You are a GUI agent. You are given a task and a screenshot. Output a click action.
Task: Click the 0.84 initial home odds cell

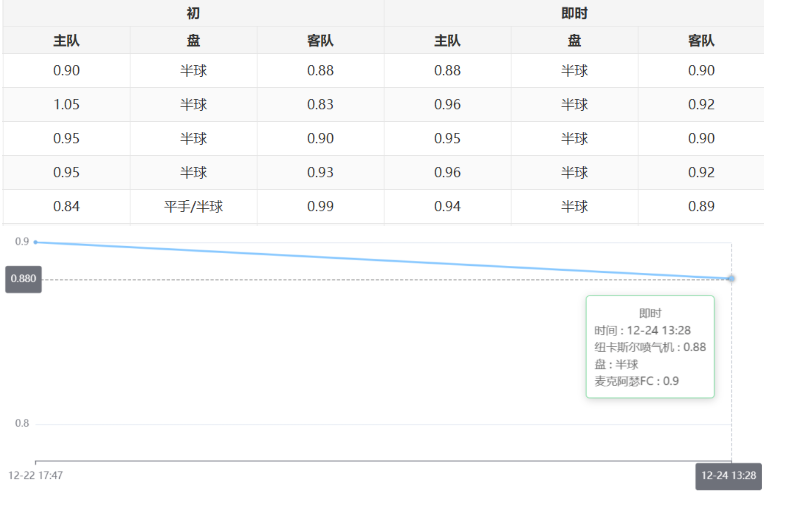(66, 207)
